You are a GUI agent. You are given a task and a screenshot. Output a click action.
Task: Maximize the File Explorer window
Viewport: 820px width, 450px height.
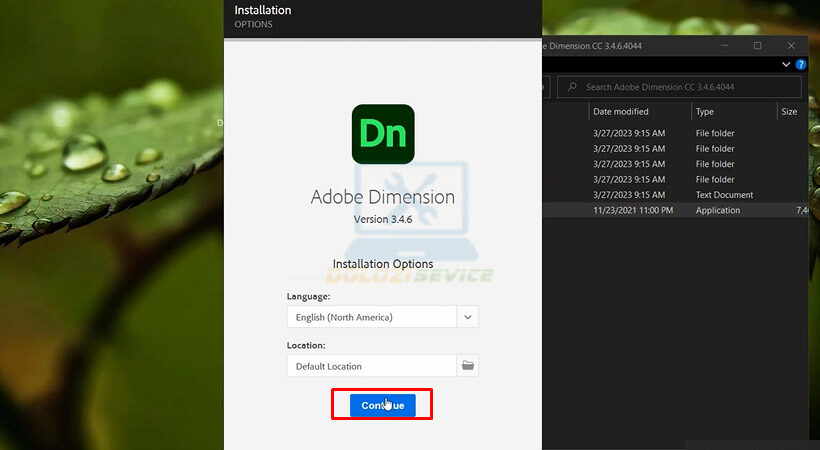(757, 45)
